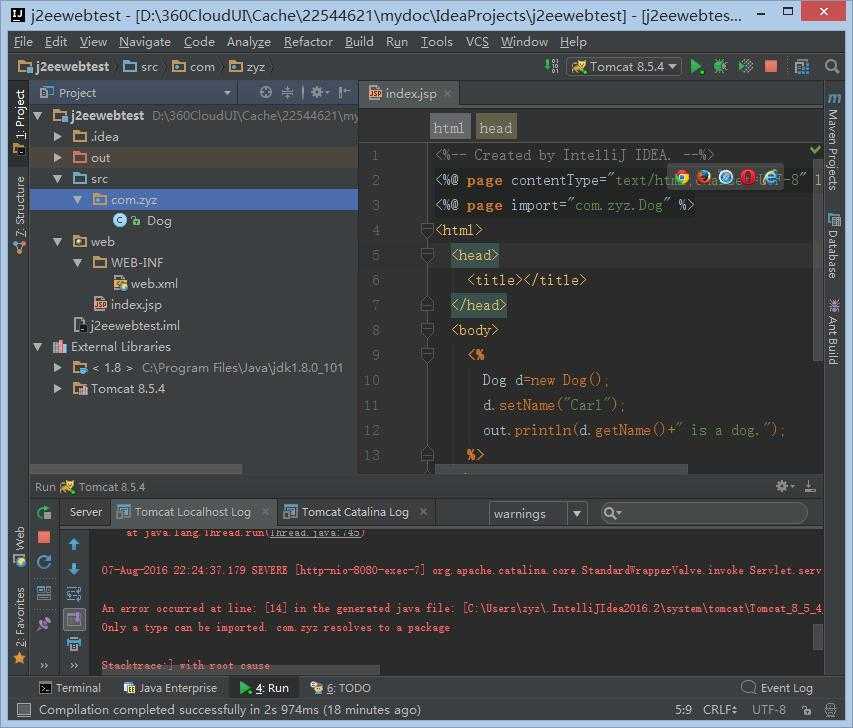Open page in Firefox browser icon

(703, 177)
